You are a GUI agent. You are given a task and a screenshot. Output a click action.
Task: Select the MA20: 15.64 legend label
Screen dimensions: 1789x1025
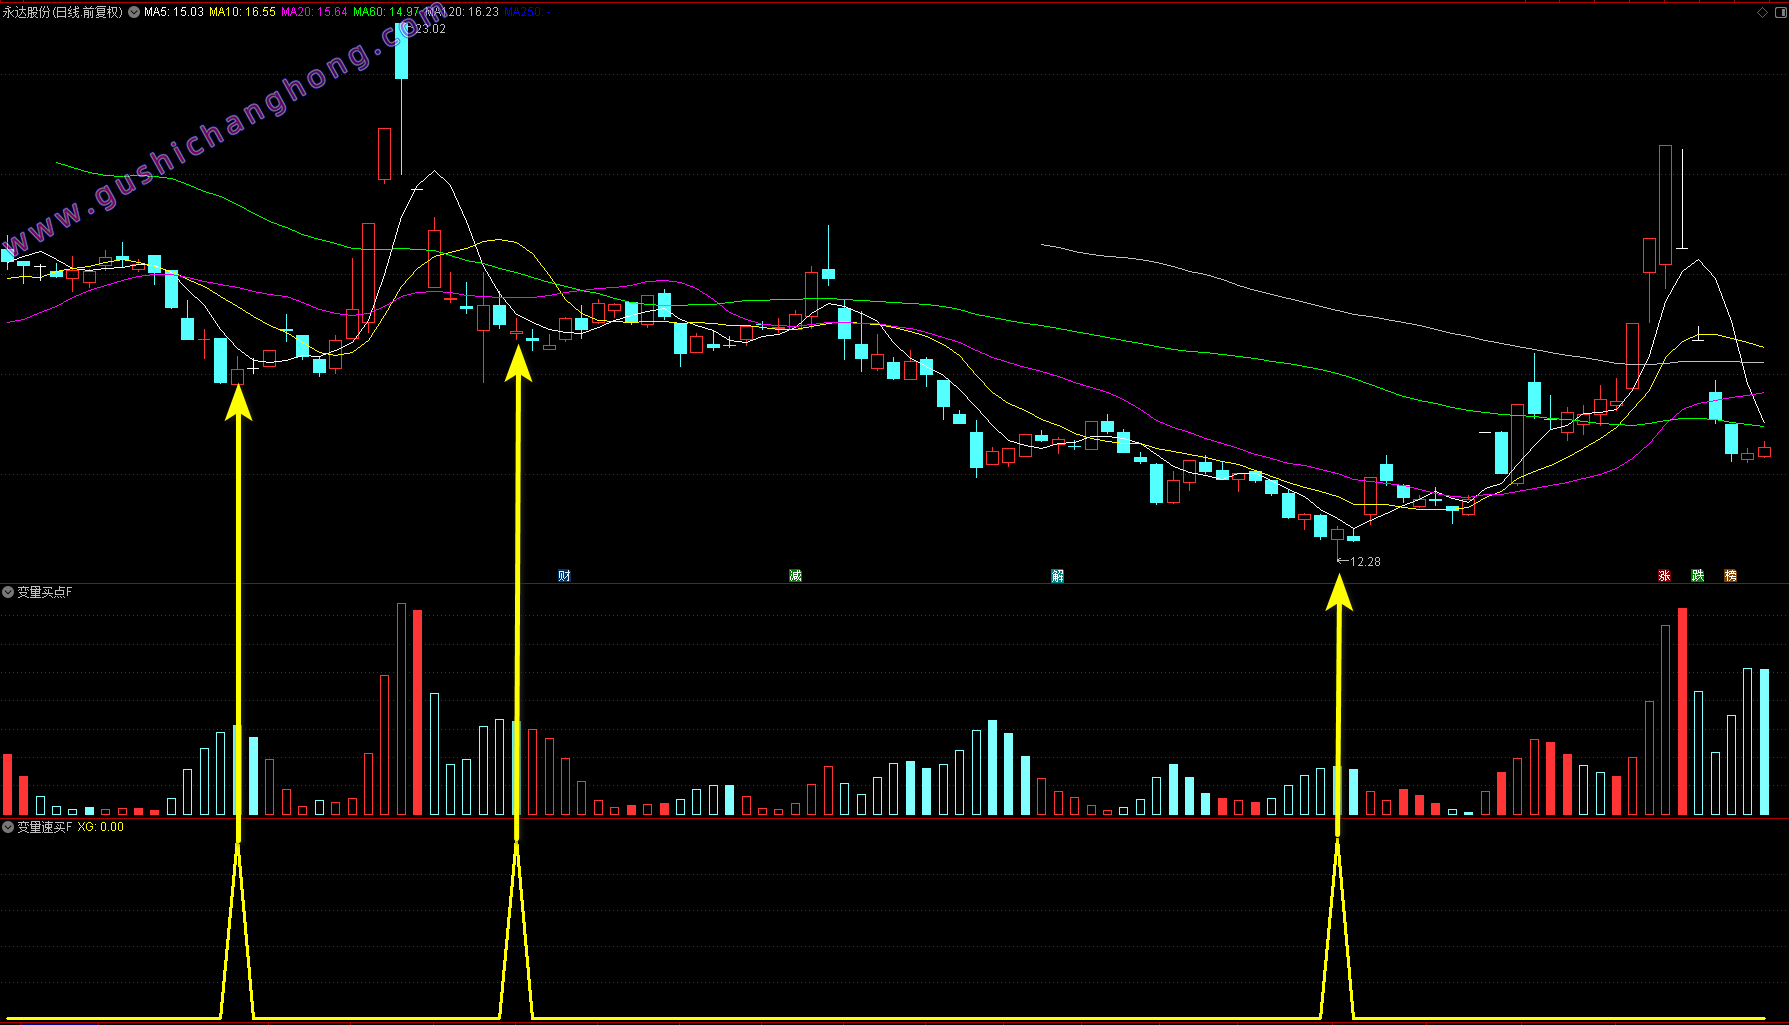(314, 12)
